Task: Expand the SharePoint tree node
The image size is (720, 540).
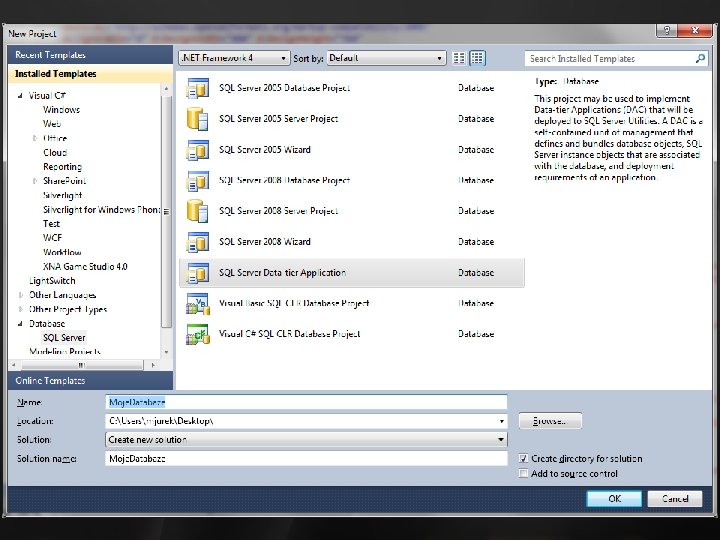Action: [x=34, y=181]
